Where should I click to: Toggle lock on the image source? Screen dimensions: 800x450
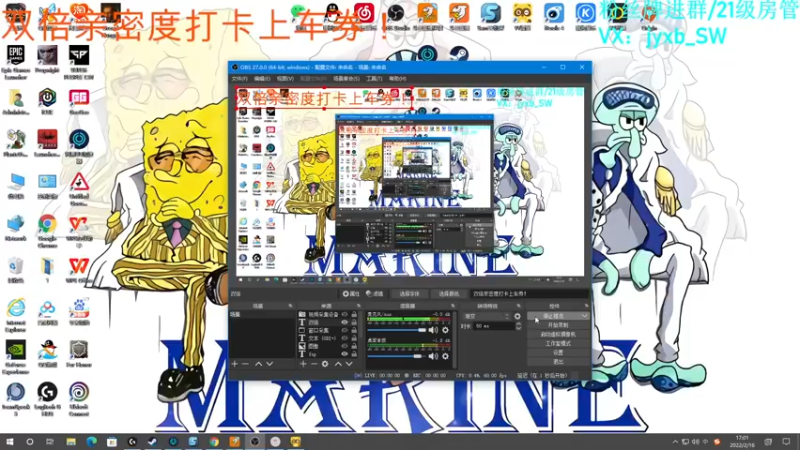pos(354,346)
